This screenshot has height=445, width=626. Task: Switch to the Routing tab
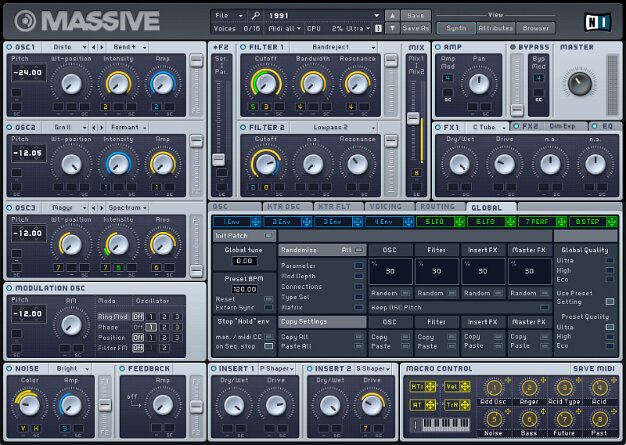[x=437, y=206]
